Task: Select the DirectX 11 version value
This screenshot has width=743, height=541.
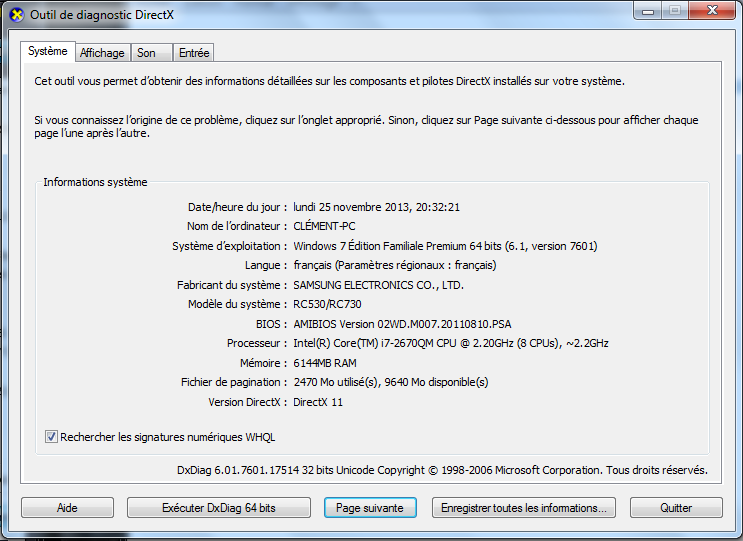Action: tap(317, 402)
